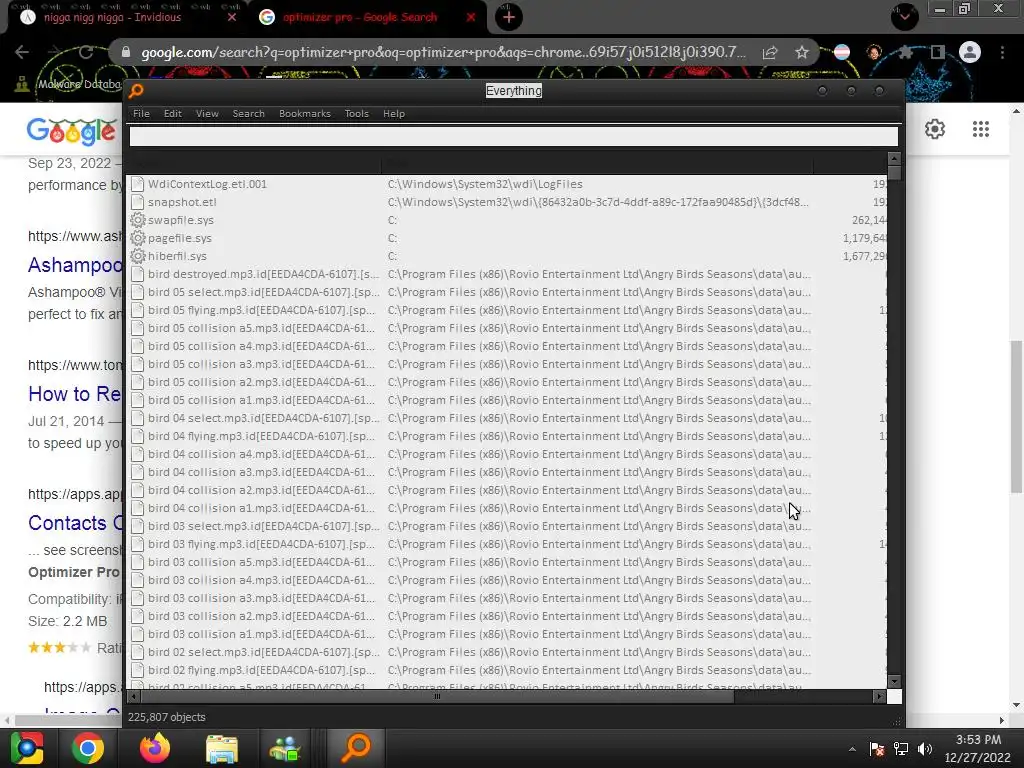1024x768 pixels.
Task: Open the View menu in Everything
Action: coord(207,114)
